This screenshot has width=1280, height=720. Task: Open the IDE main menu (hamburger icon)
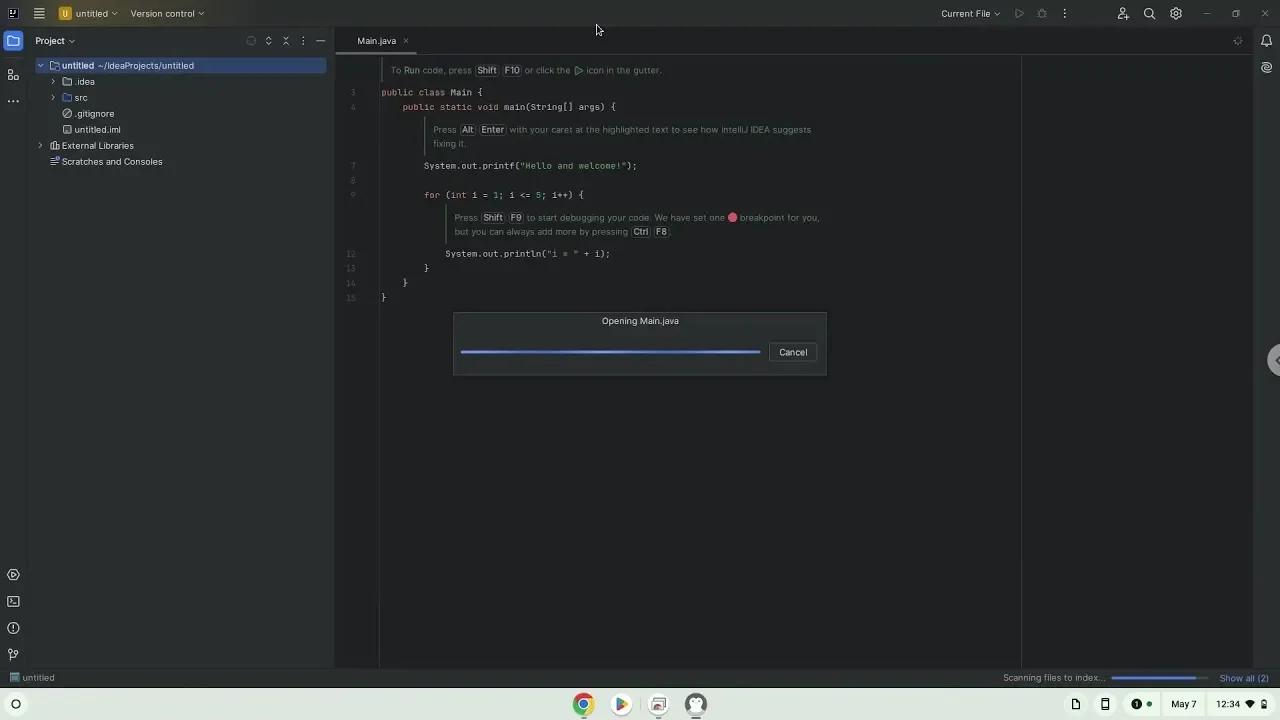pos(38,13)
